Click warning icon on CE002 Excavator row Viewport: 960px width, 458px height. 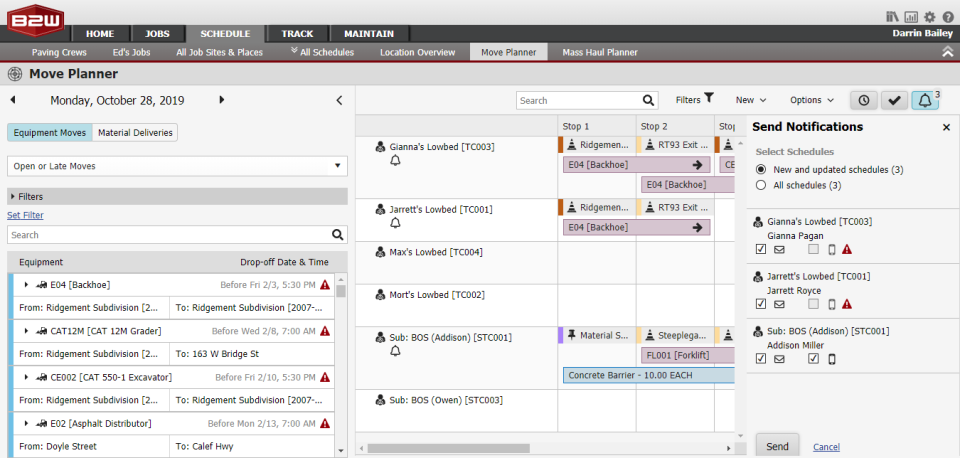pyautogui.click(x=325, y=377)
